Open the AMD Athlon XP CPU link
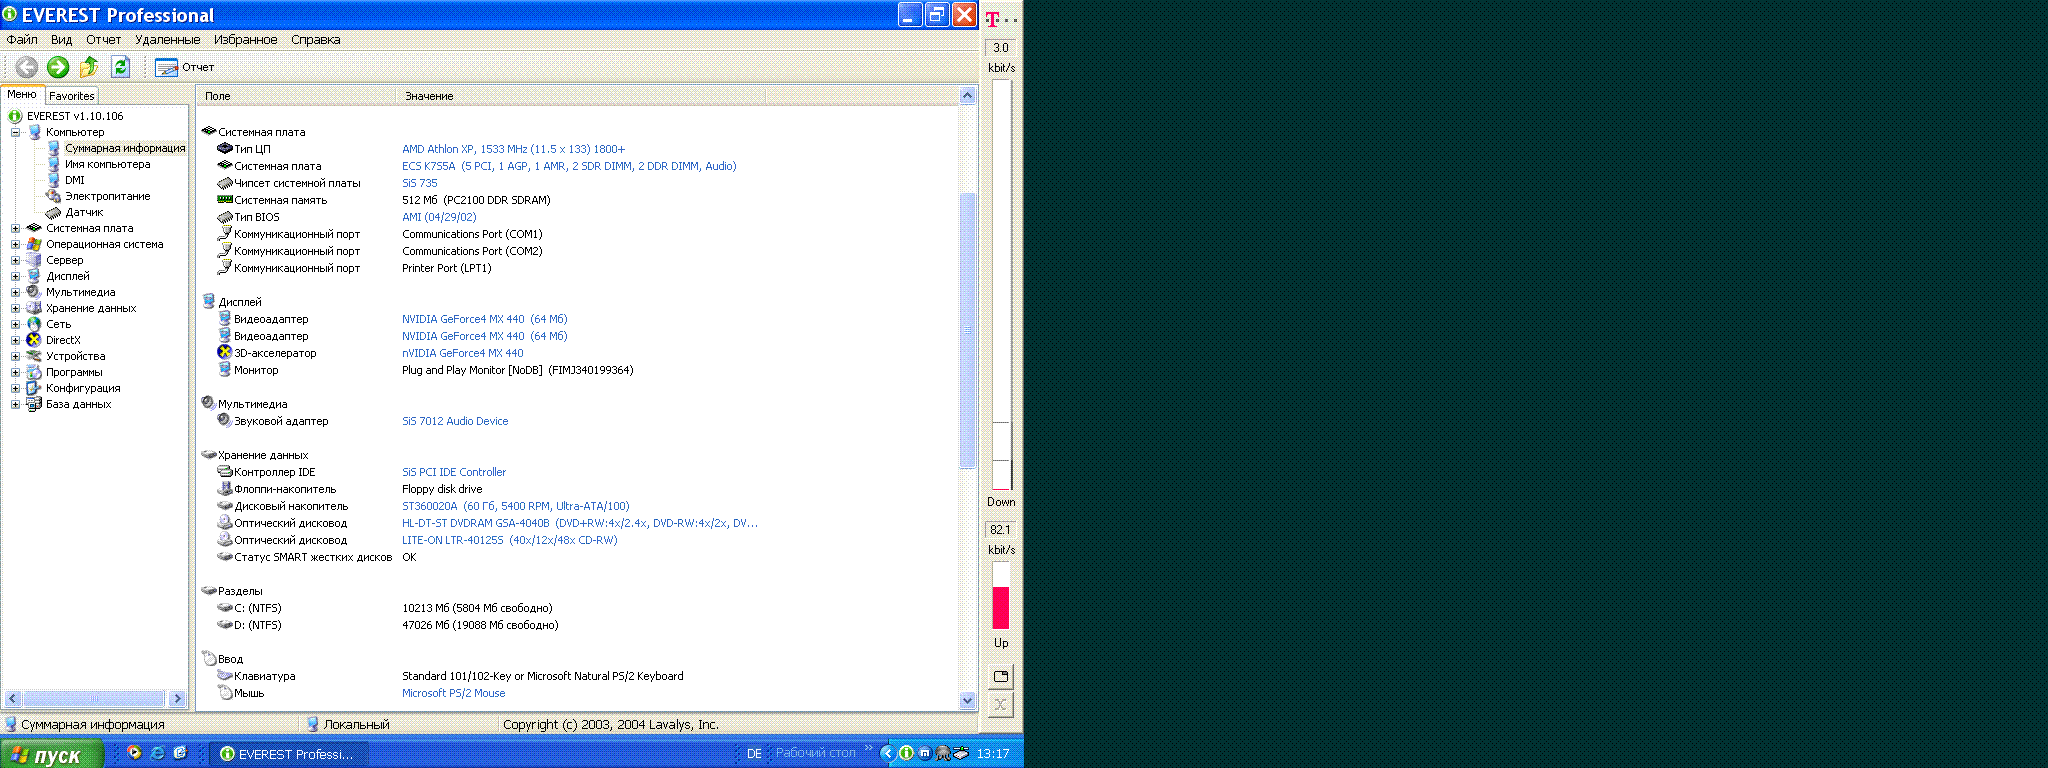Viewport: 2048px width, 768px height. [513, 149]
